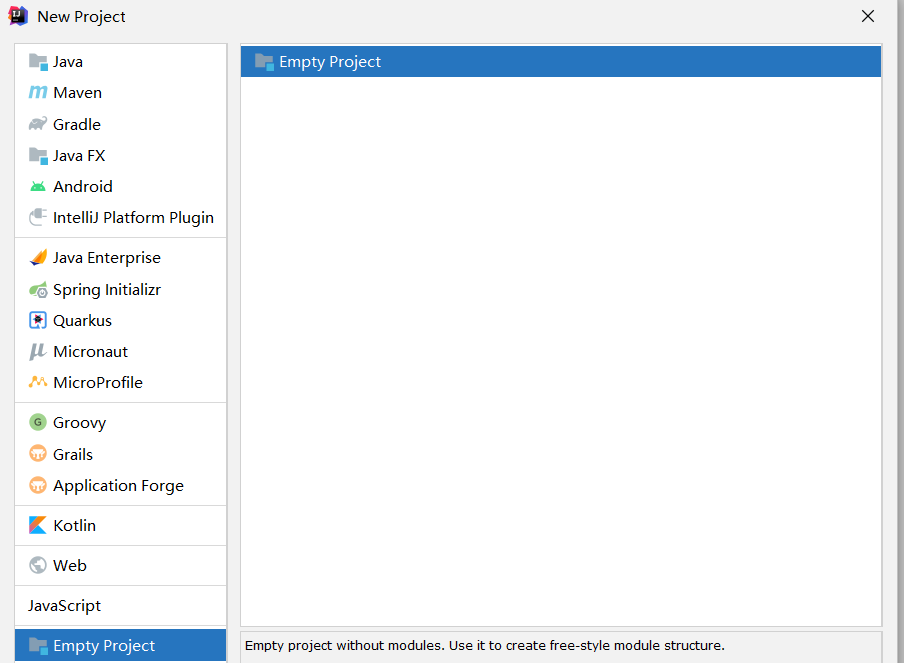Select Java Enterprise project type
904x663 pixels.
(120, 258)
